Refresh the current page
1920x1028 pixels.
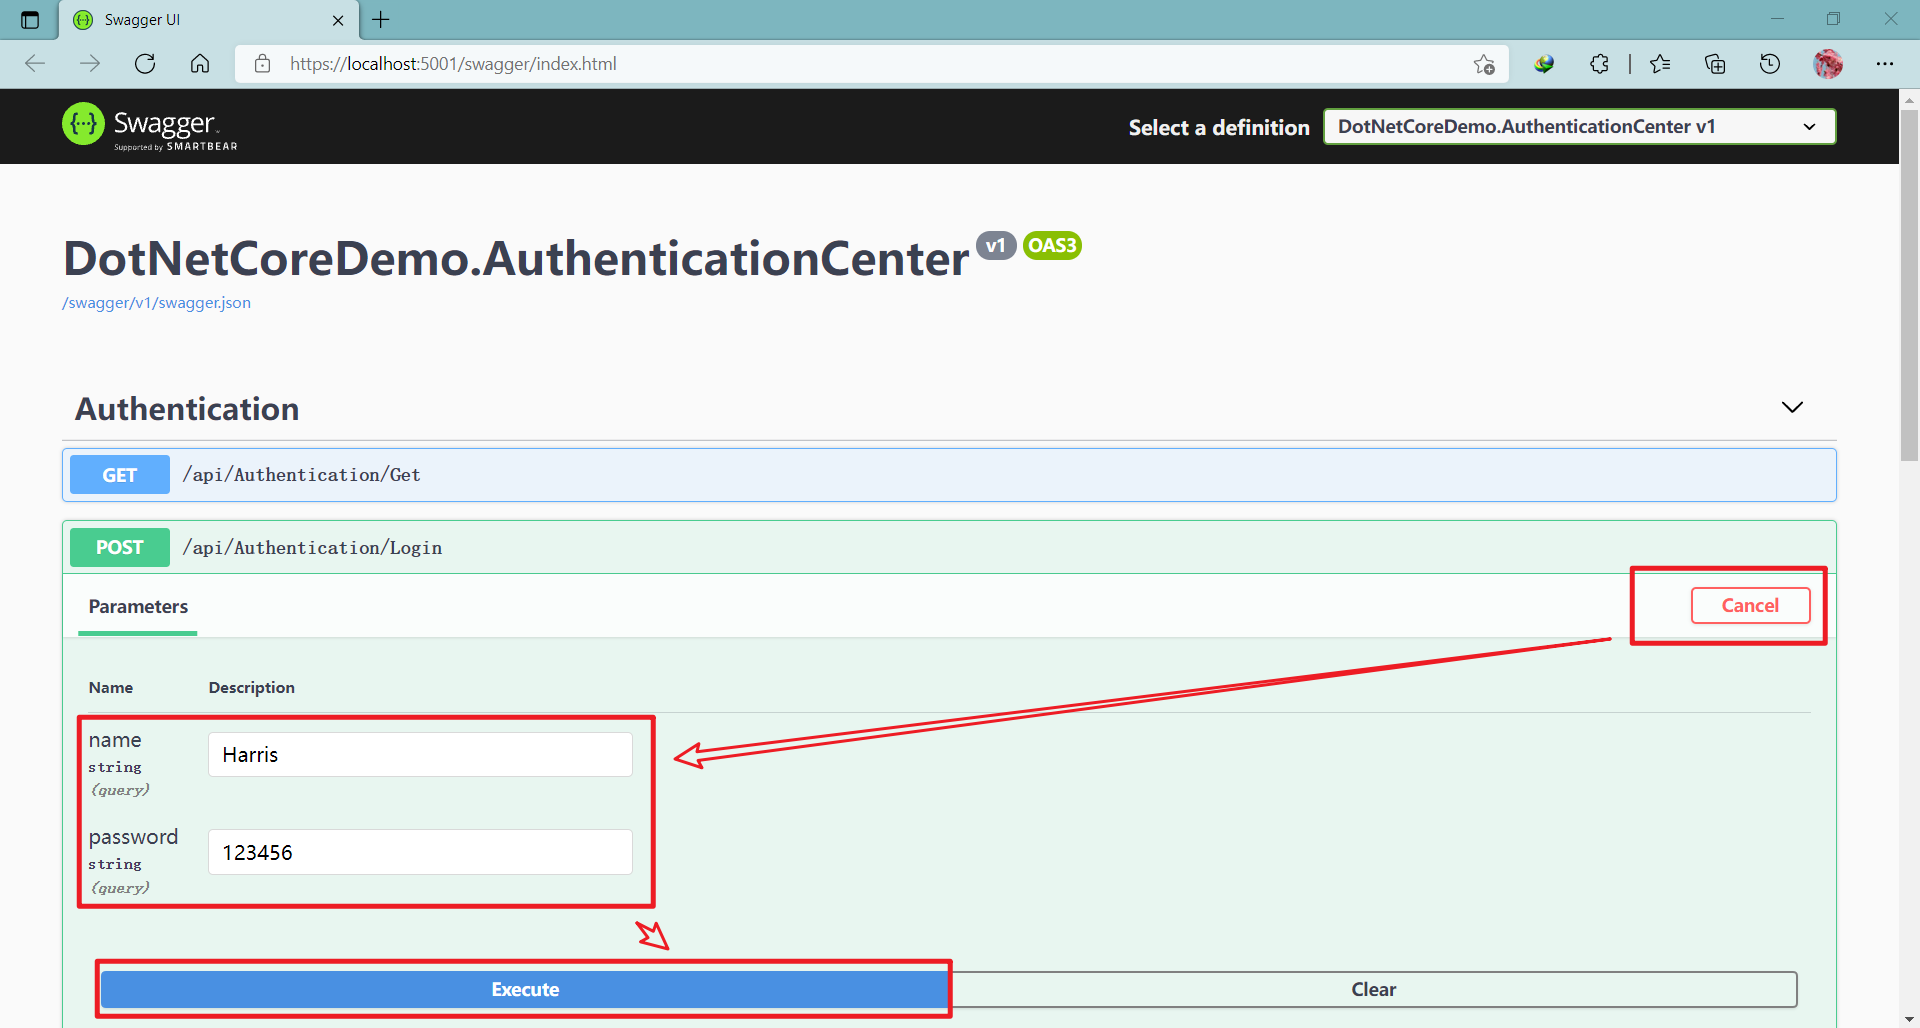coord(145,64)
